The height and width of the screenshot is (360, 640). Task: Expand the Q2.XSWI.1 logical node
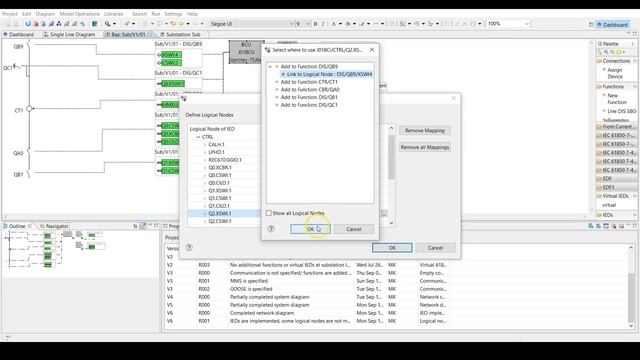click(205, 213)
